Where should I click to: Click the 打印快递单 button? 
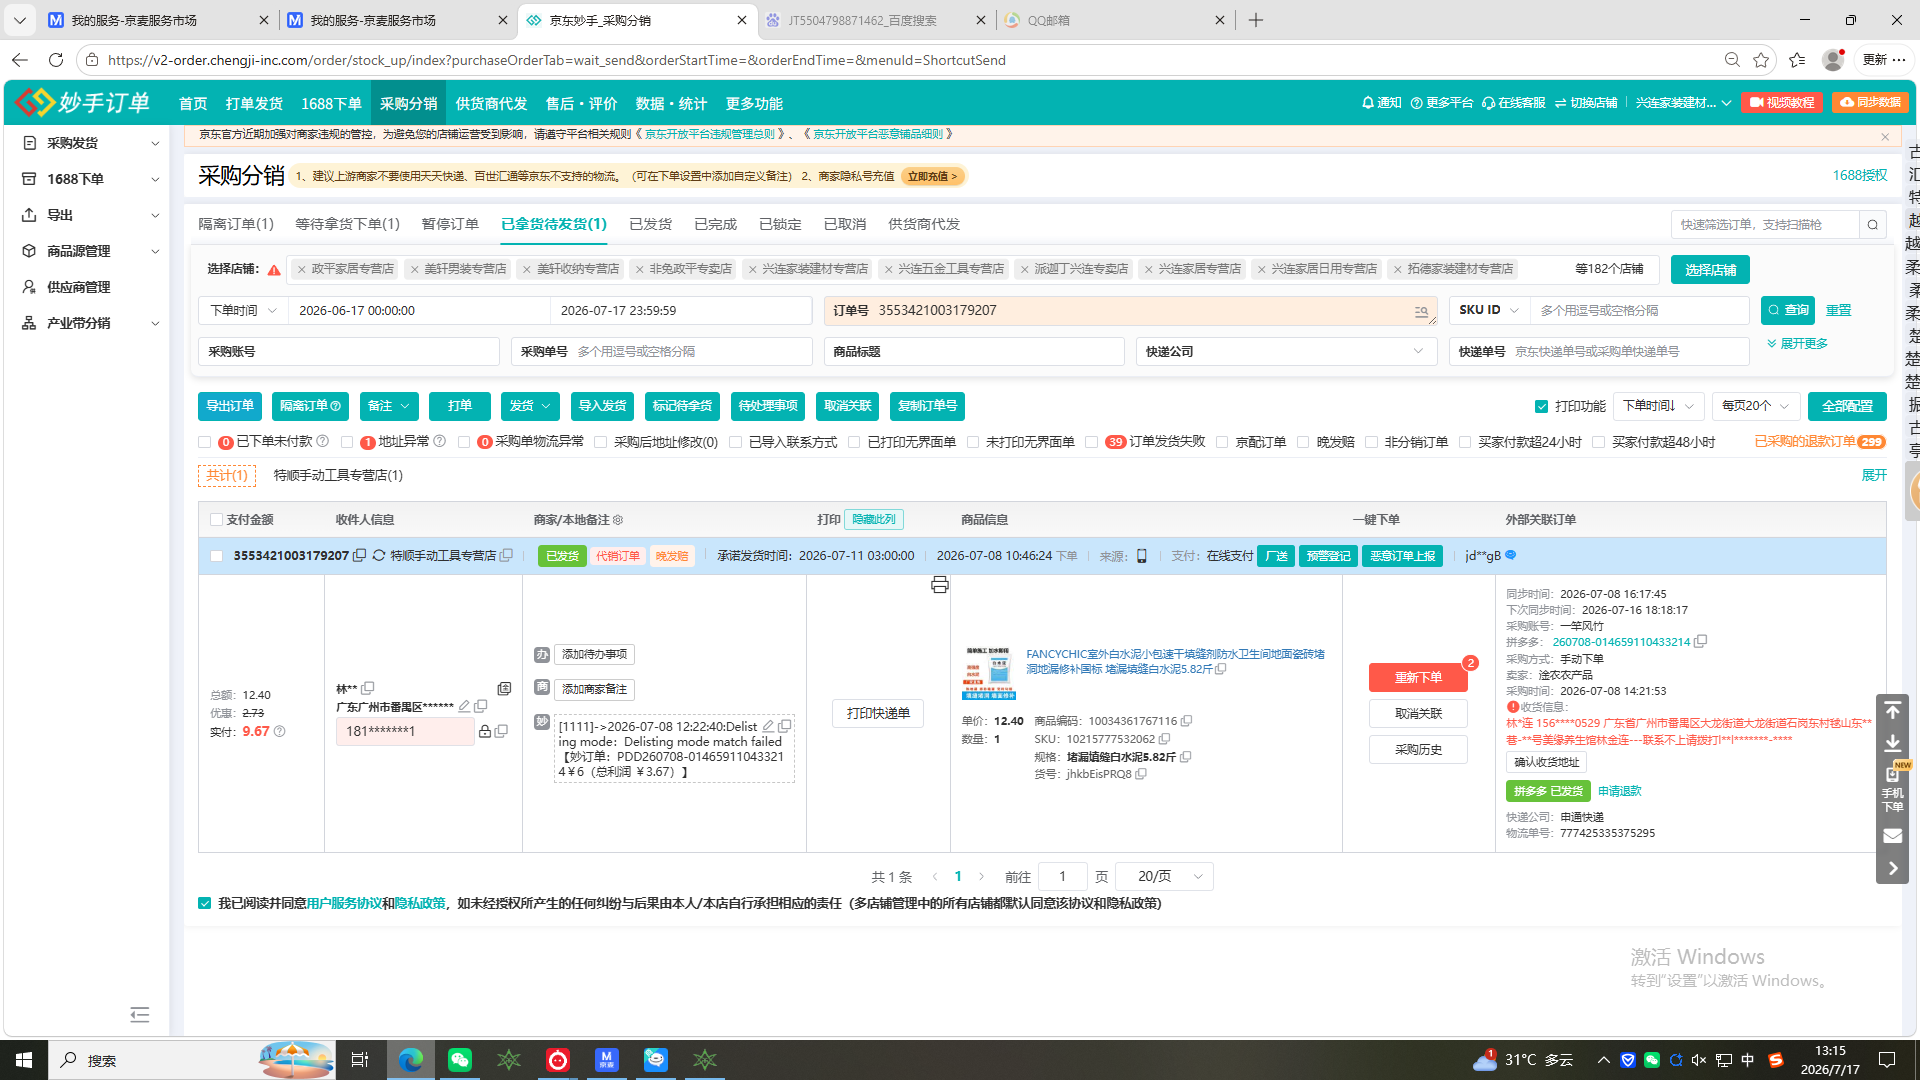pyautogui.click(x=878, y=714)
